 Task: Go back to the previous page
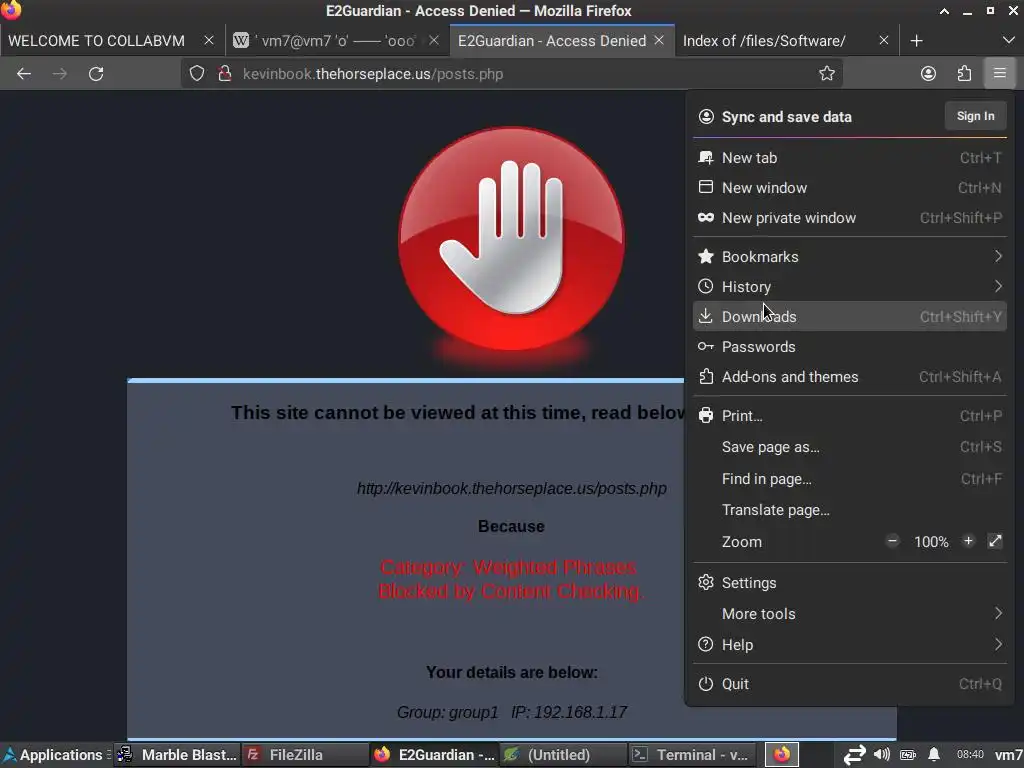click(x=24, y=74)
